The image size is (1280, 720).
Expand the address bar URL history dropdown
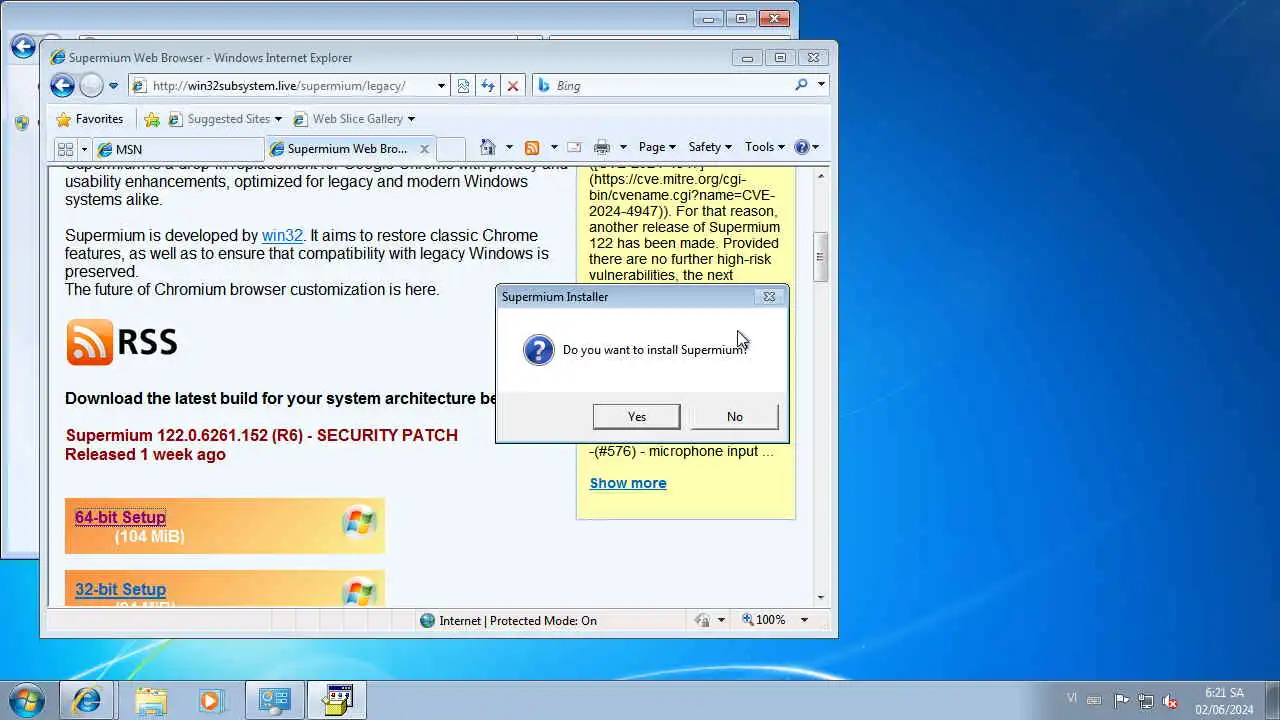tap(441, 86)
